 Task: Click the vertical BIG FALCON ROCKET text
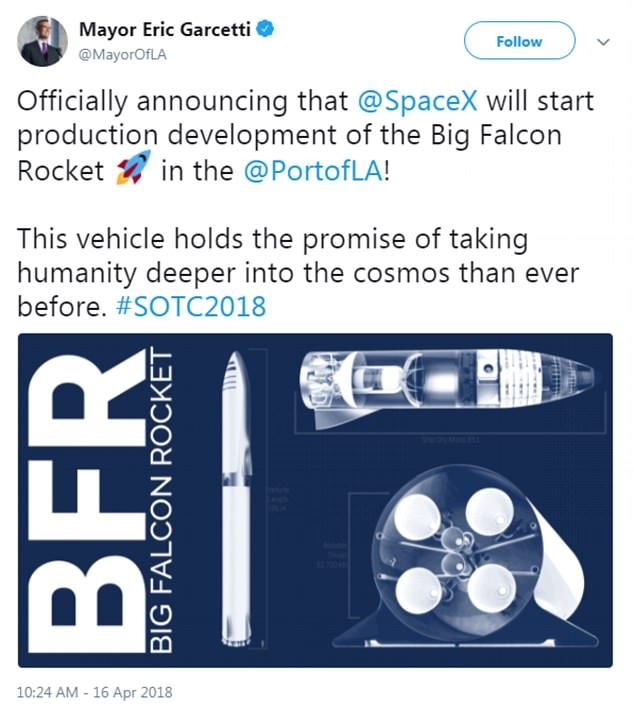coord(161,502)
